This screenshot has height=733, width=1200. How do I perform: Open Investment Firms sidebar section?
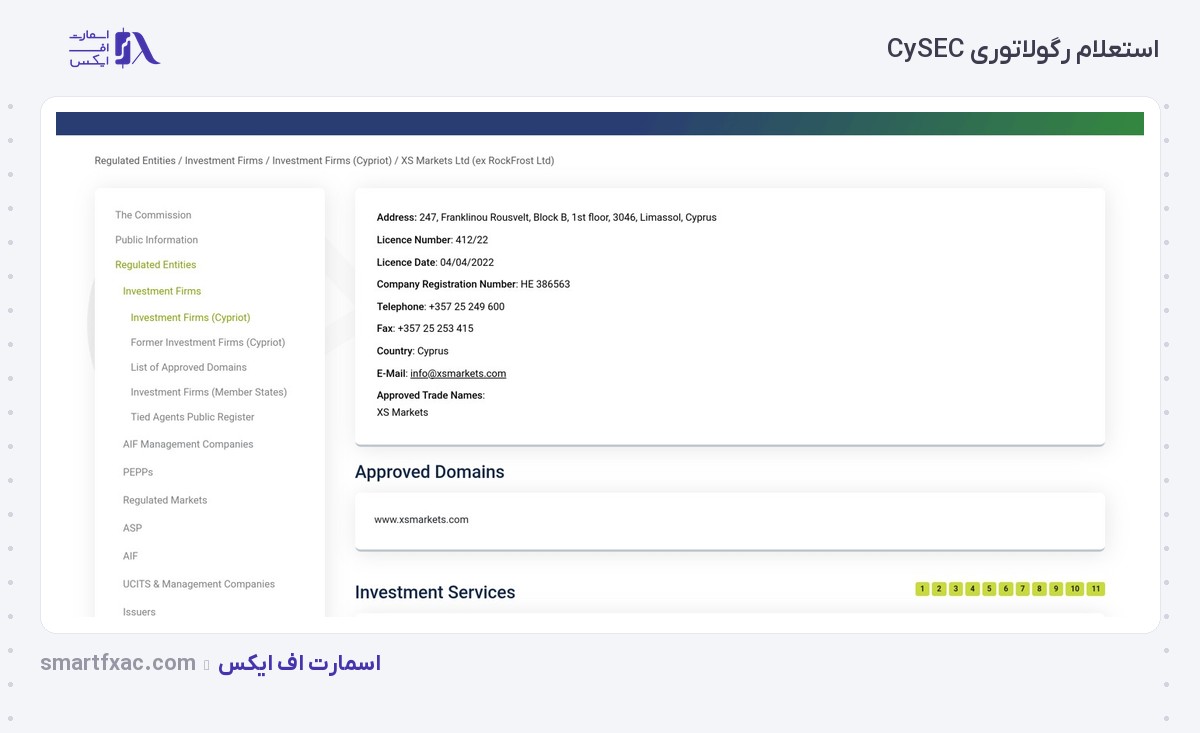tap(162, 291)
